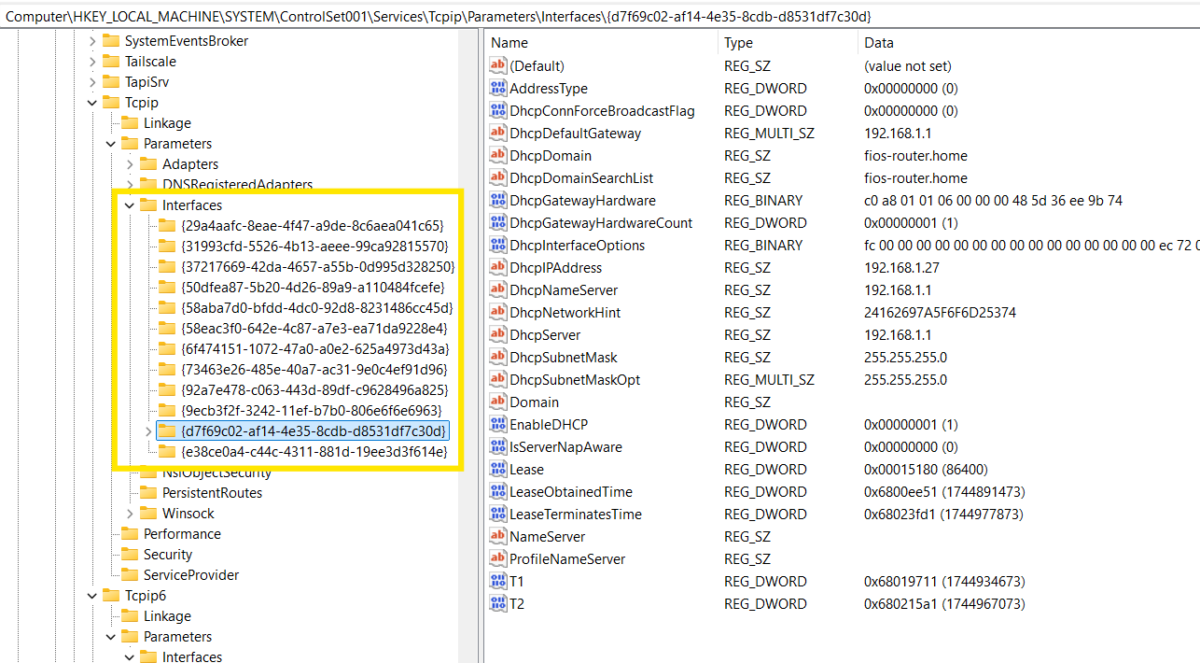The height and width of the screenshot is (663, 1200).
Task: Click the string icon next to (Default)
Action: [x=497, y=65]
